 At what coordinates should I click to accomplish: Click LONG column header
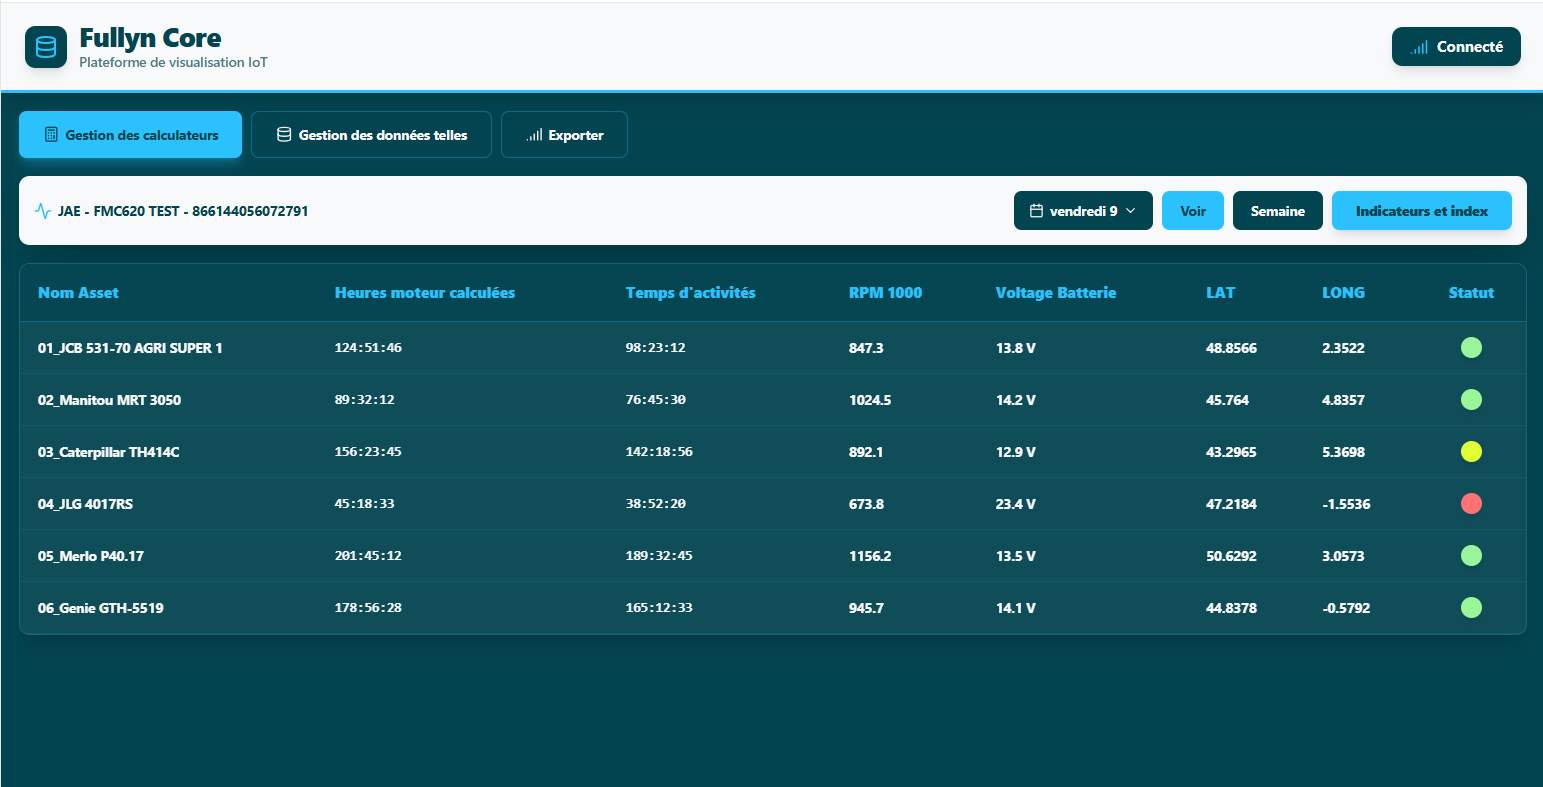[x=1343, y=293]
